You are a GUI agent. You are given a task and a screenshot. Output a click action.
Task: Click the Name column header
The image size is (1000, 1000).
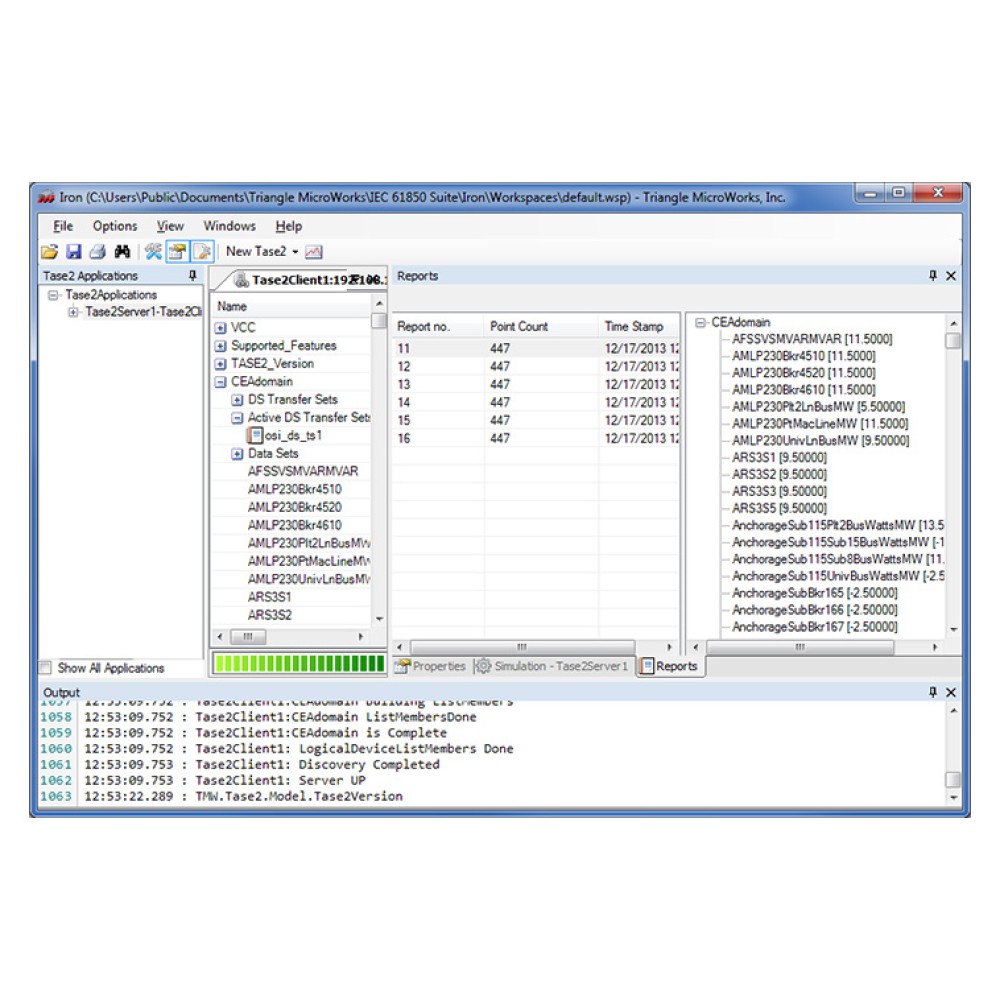coord(291,306)
